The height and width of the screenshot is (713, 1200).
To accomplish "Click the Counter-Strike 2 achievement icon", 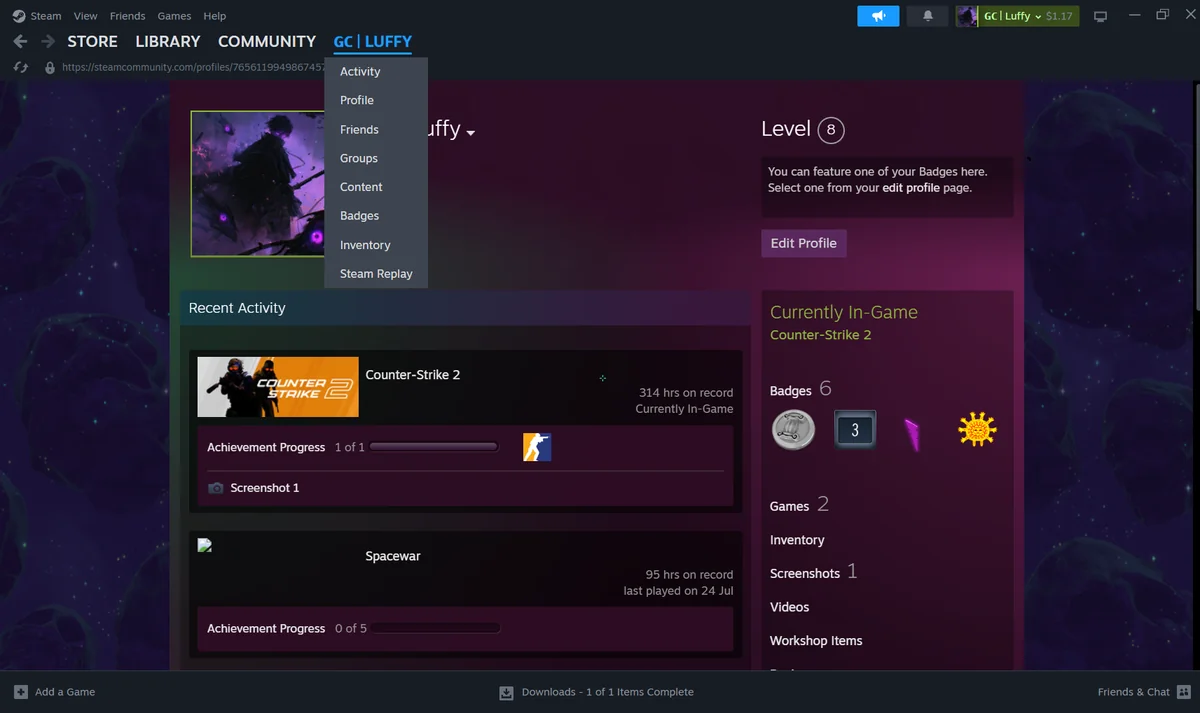I will (537, 447).
